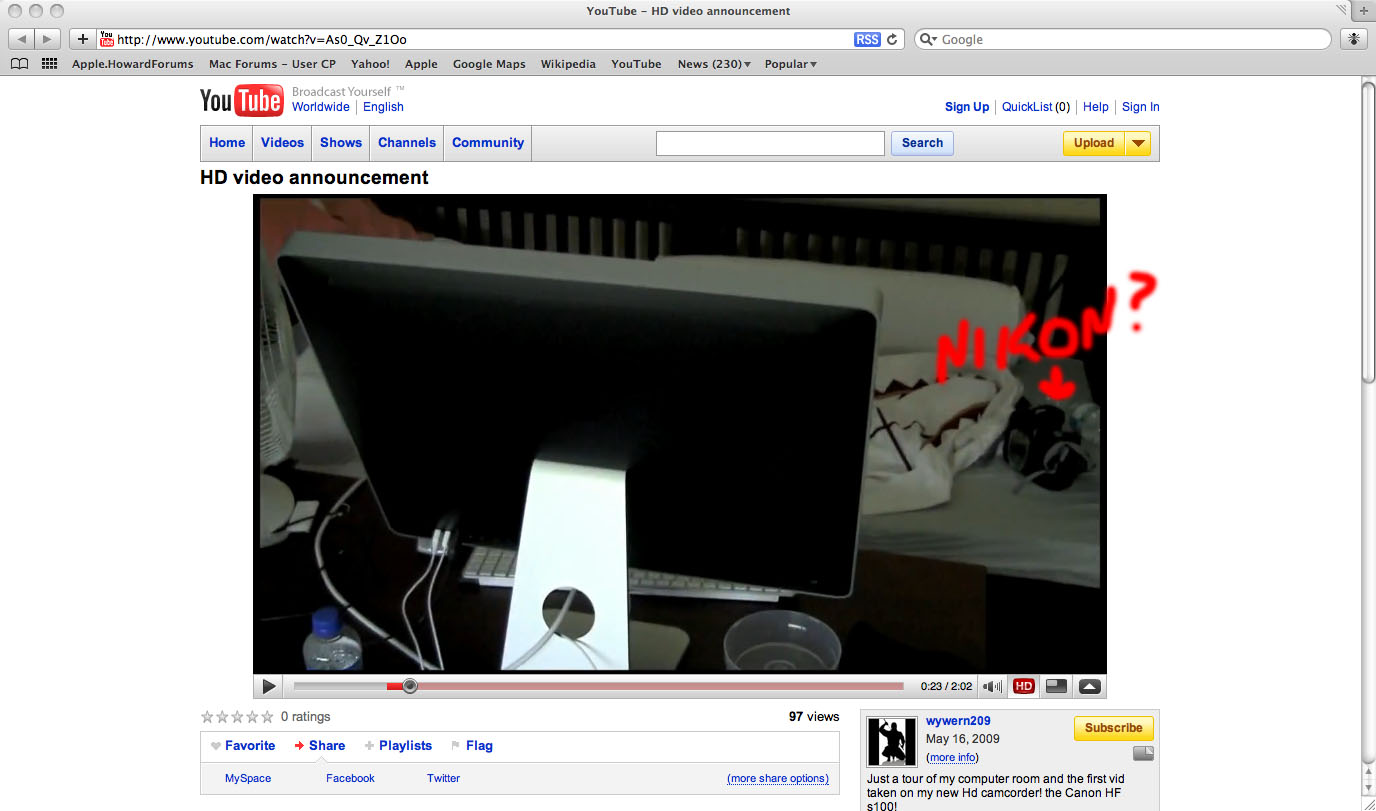The width and height of the screenshot is (1376, 811).
Task: Click the Sign In link
Action: (1141, 107)
